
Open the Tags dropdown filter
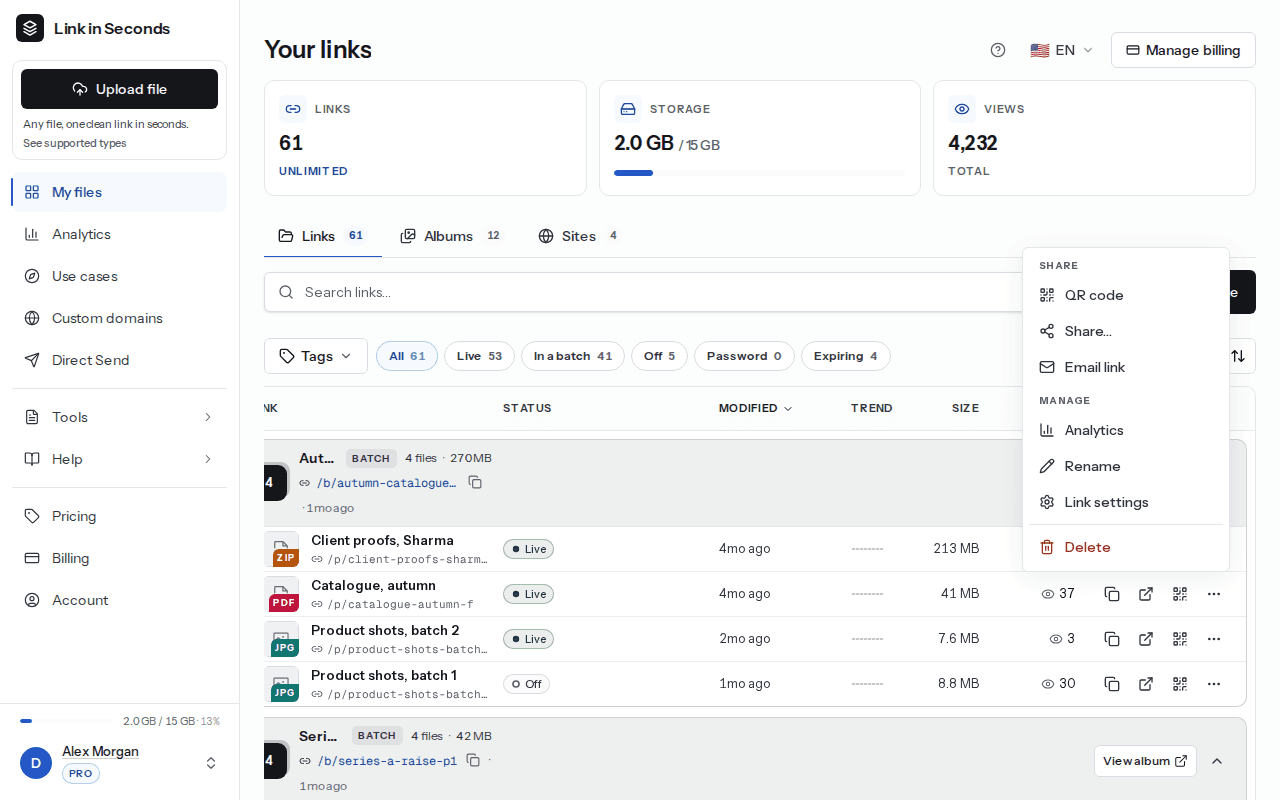click(x=316, y=356)
